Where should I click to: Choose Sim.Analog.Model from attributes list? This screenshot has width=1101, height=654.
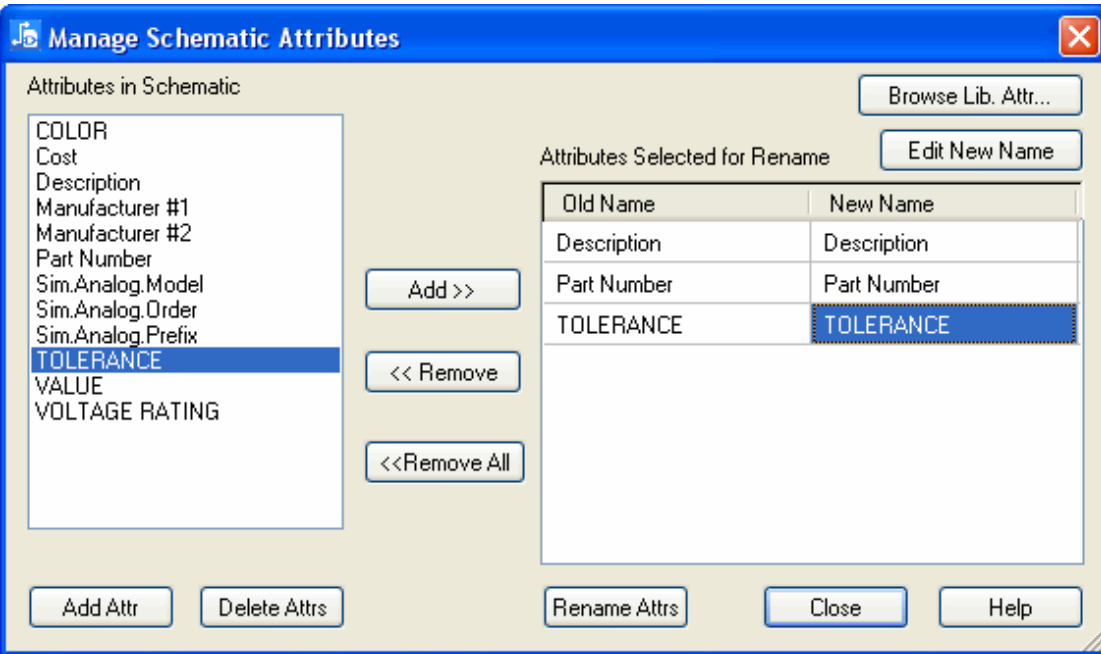tap(119, 284)
